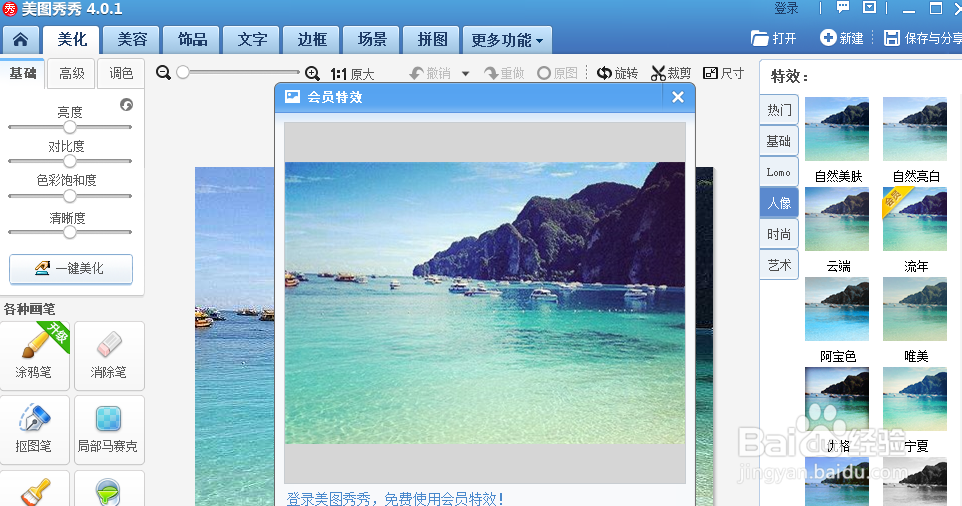
Task: Select the 调色 adjustment tab
Action: [121, 74]
